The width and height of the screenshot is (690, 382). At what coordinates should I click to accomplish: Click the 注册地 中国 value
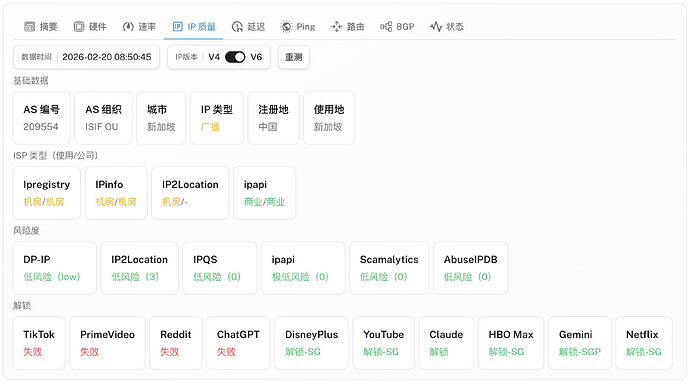point(268,127)
